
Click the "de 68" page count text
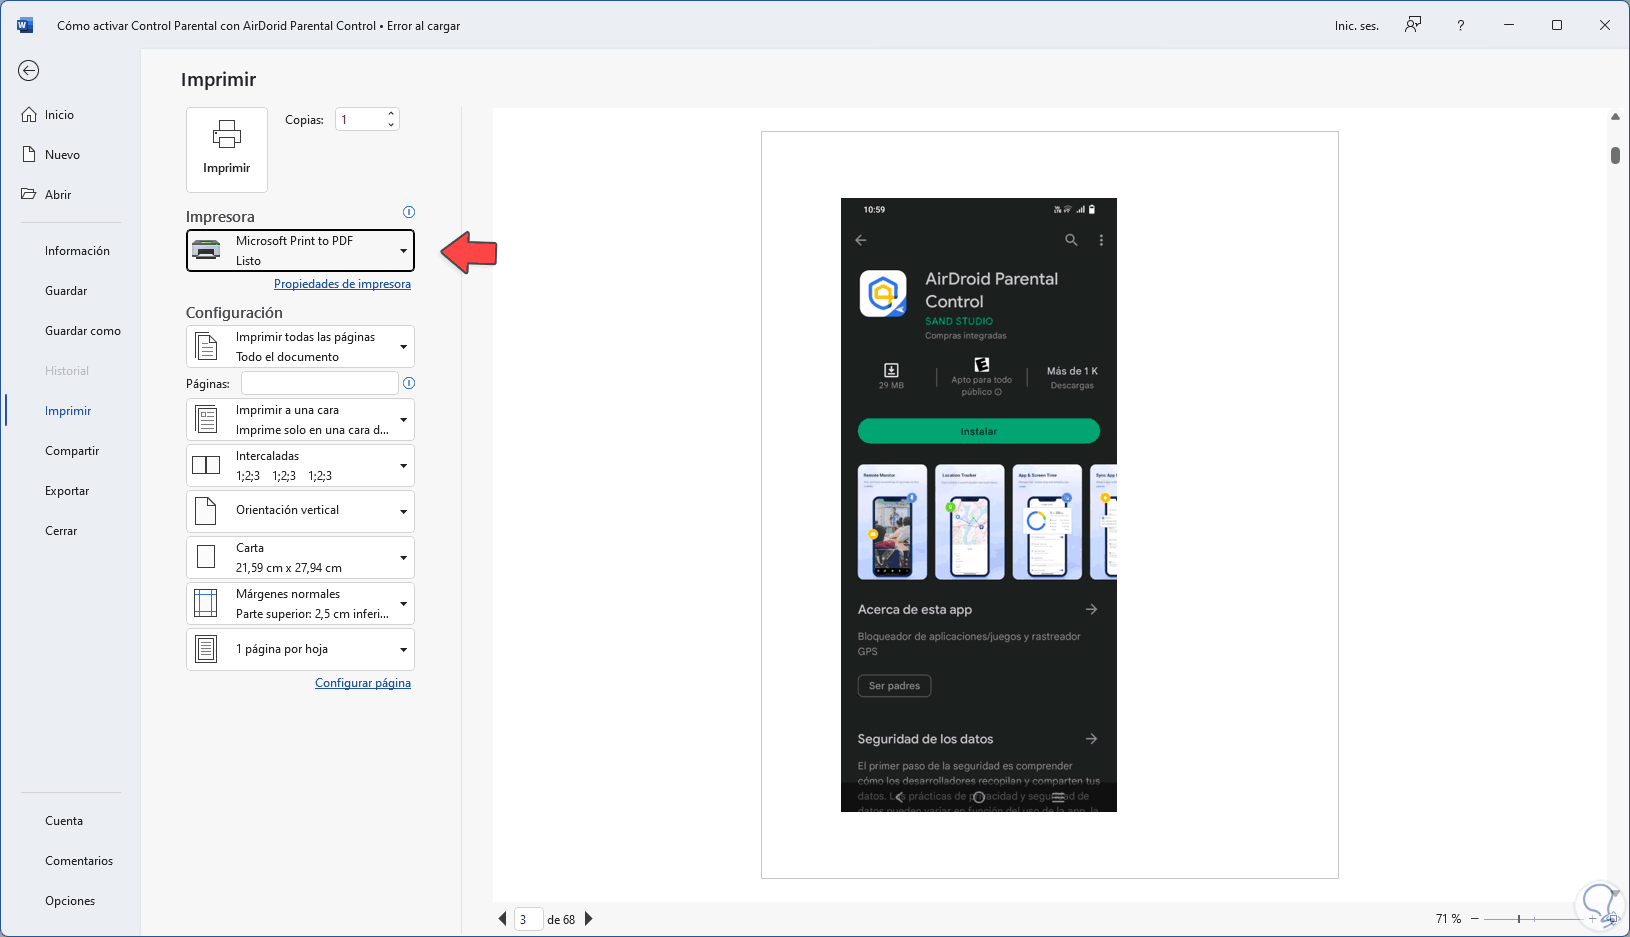pos(561,920)
